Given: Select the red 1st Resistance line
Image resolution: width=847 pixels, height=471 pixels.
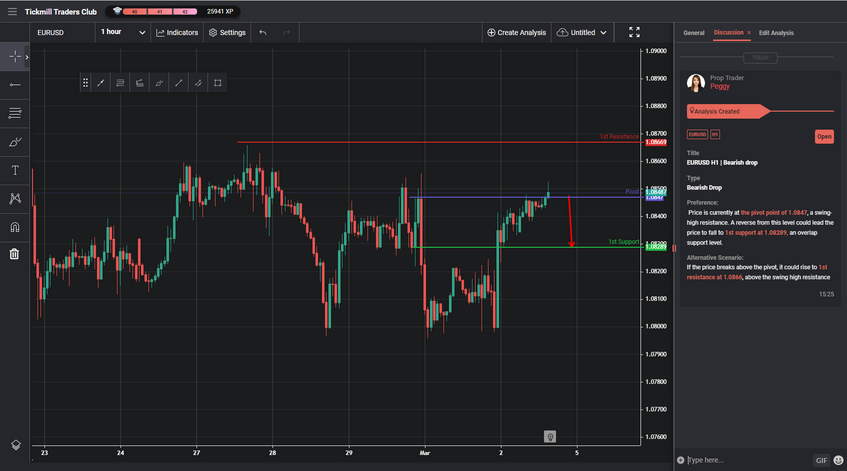Looking at the screenshot, I should (x=438, y=142).
